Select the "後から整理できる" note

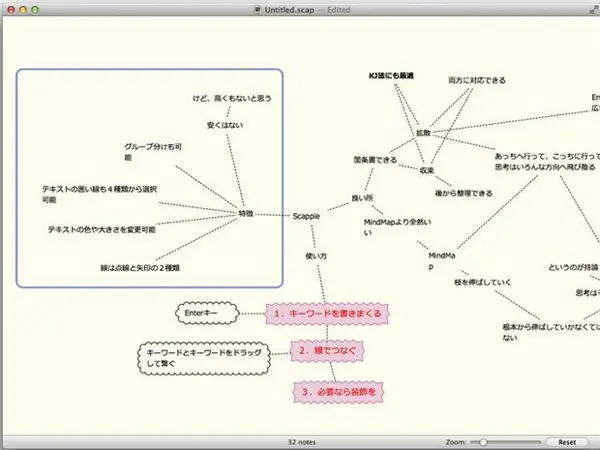pos(464,193)
